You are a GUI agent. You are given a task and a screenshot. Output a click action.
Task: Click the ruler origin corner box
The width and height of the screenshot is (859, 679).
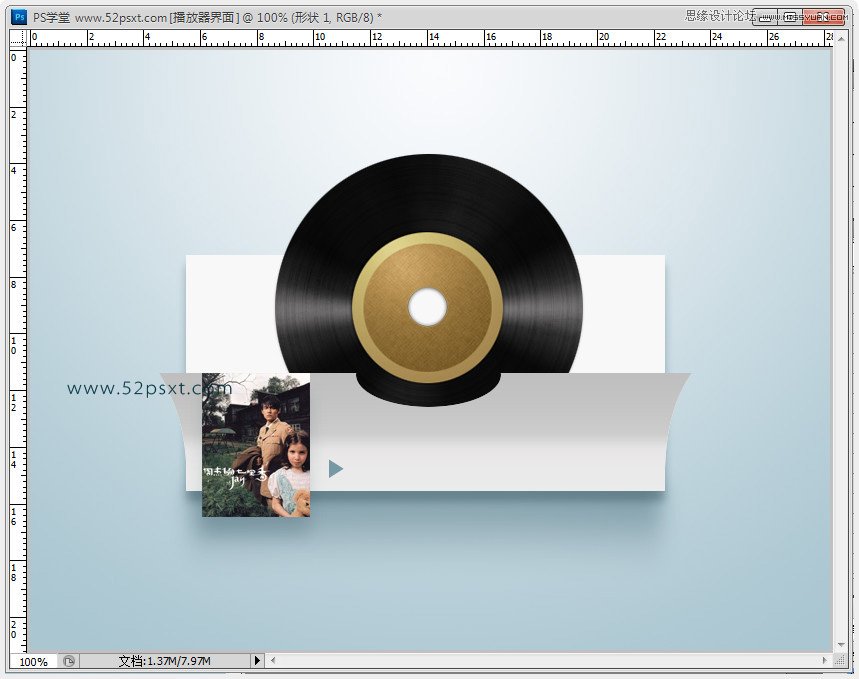click(x=17, y=38)
